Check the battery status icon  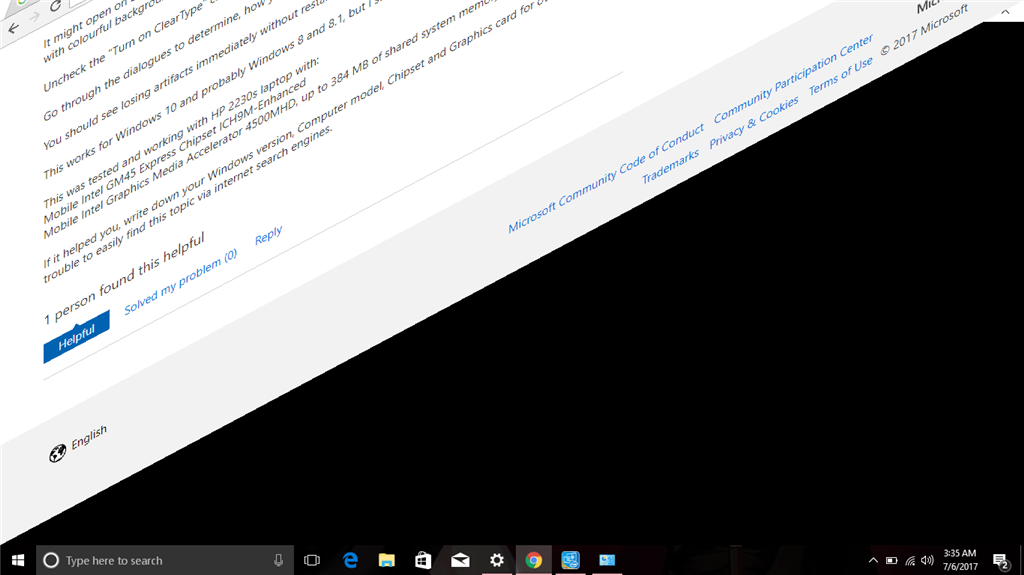click(x=891, y=560)
